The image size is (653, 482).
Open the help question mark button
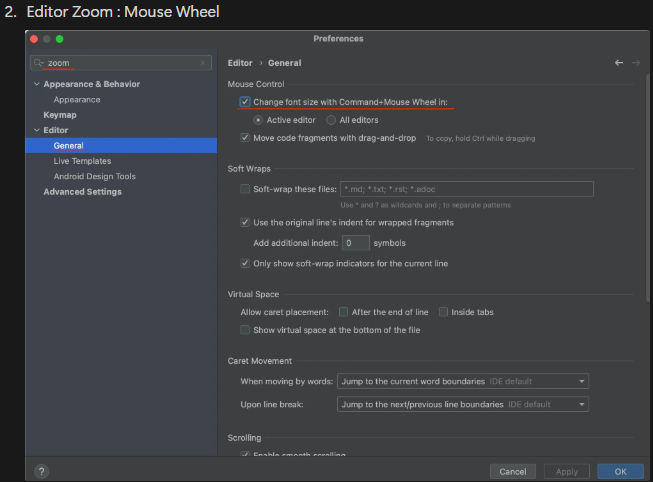41,471
